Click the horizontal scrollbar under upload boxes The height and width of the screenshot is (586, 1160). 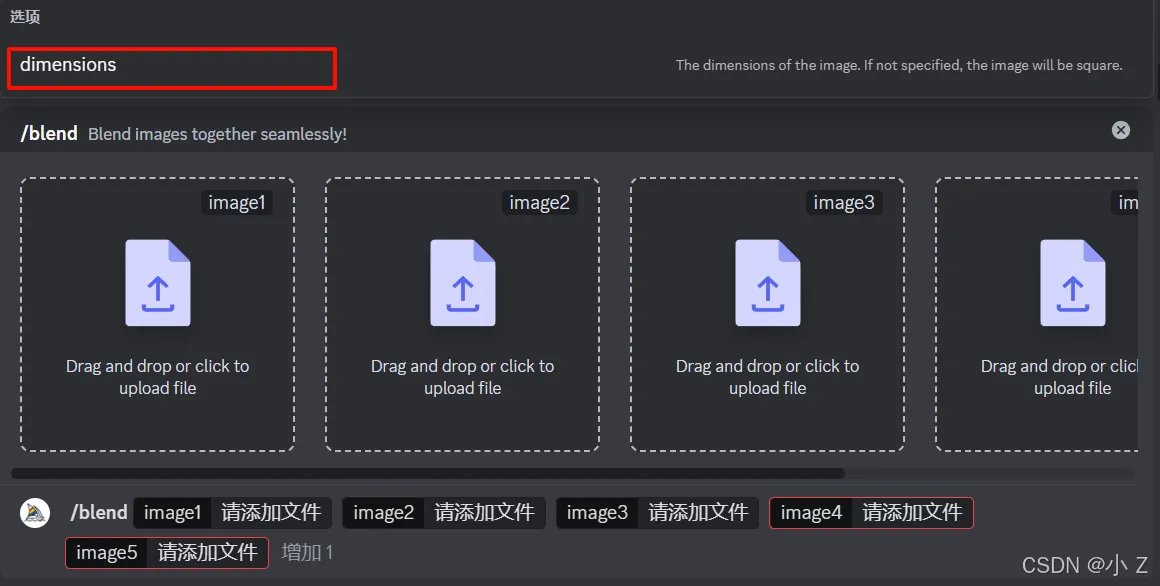(x=428, y=473)
